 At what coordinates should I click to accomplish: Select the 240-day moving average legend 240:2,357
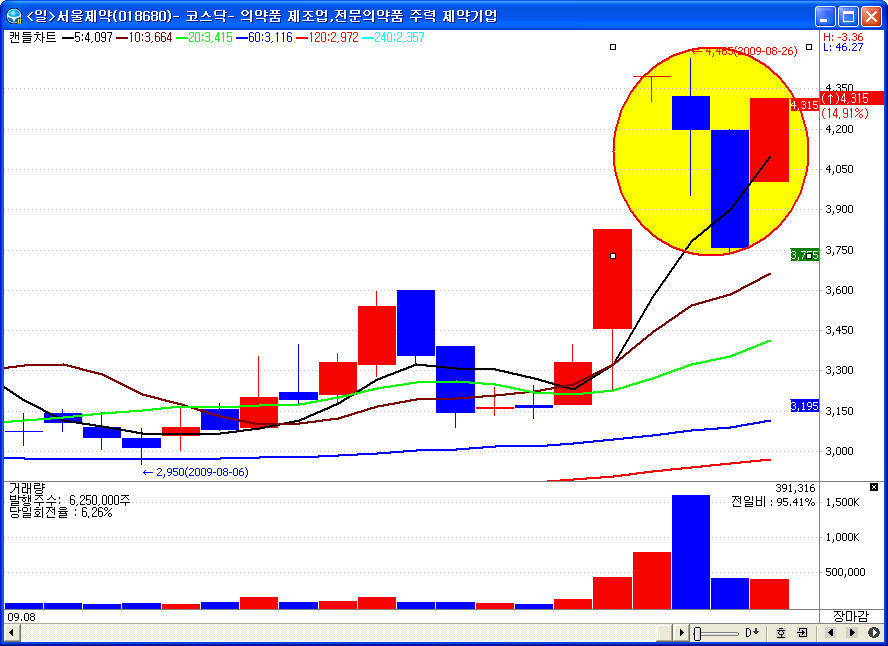(x=393, y=37)
